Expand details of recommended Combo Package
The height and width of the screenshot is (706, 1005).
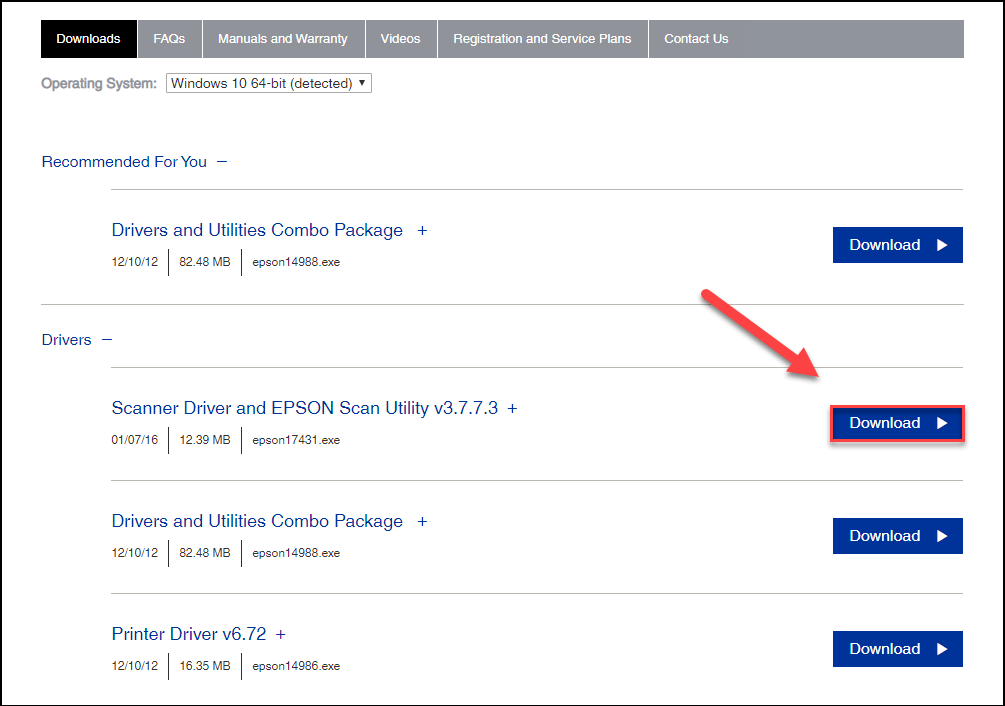pos(422,231)
